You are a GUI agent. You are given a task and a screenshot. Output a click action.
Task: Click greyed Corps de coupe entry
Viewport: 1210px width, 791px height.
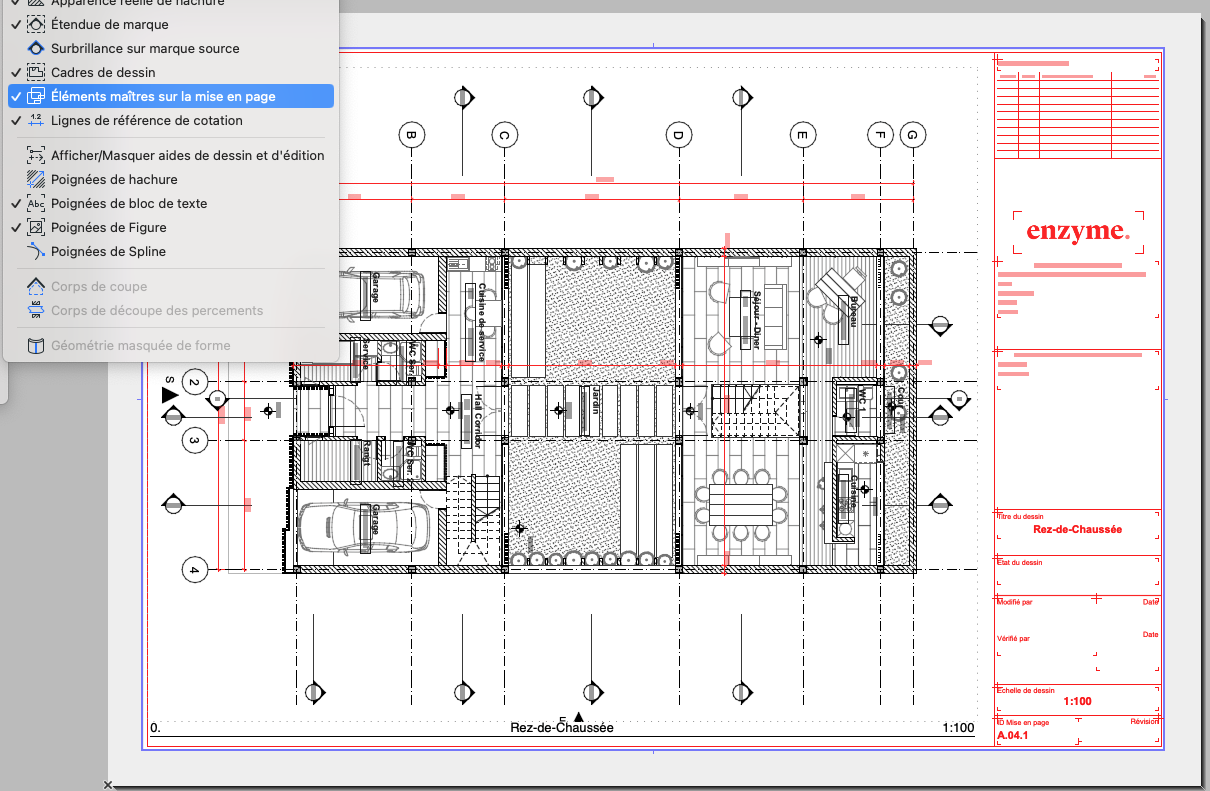170,286
